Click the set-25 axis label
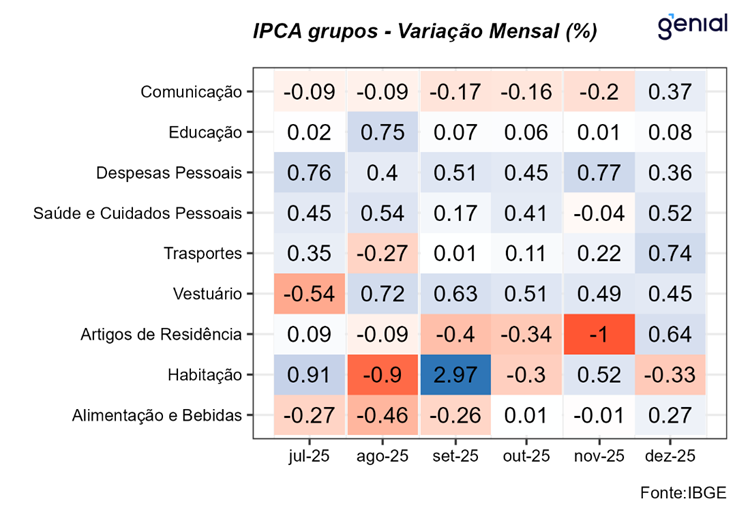The image size is (750, 525). pos(455,456)
